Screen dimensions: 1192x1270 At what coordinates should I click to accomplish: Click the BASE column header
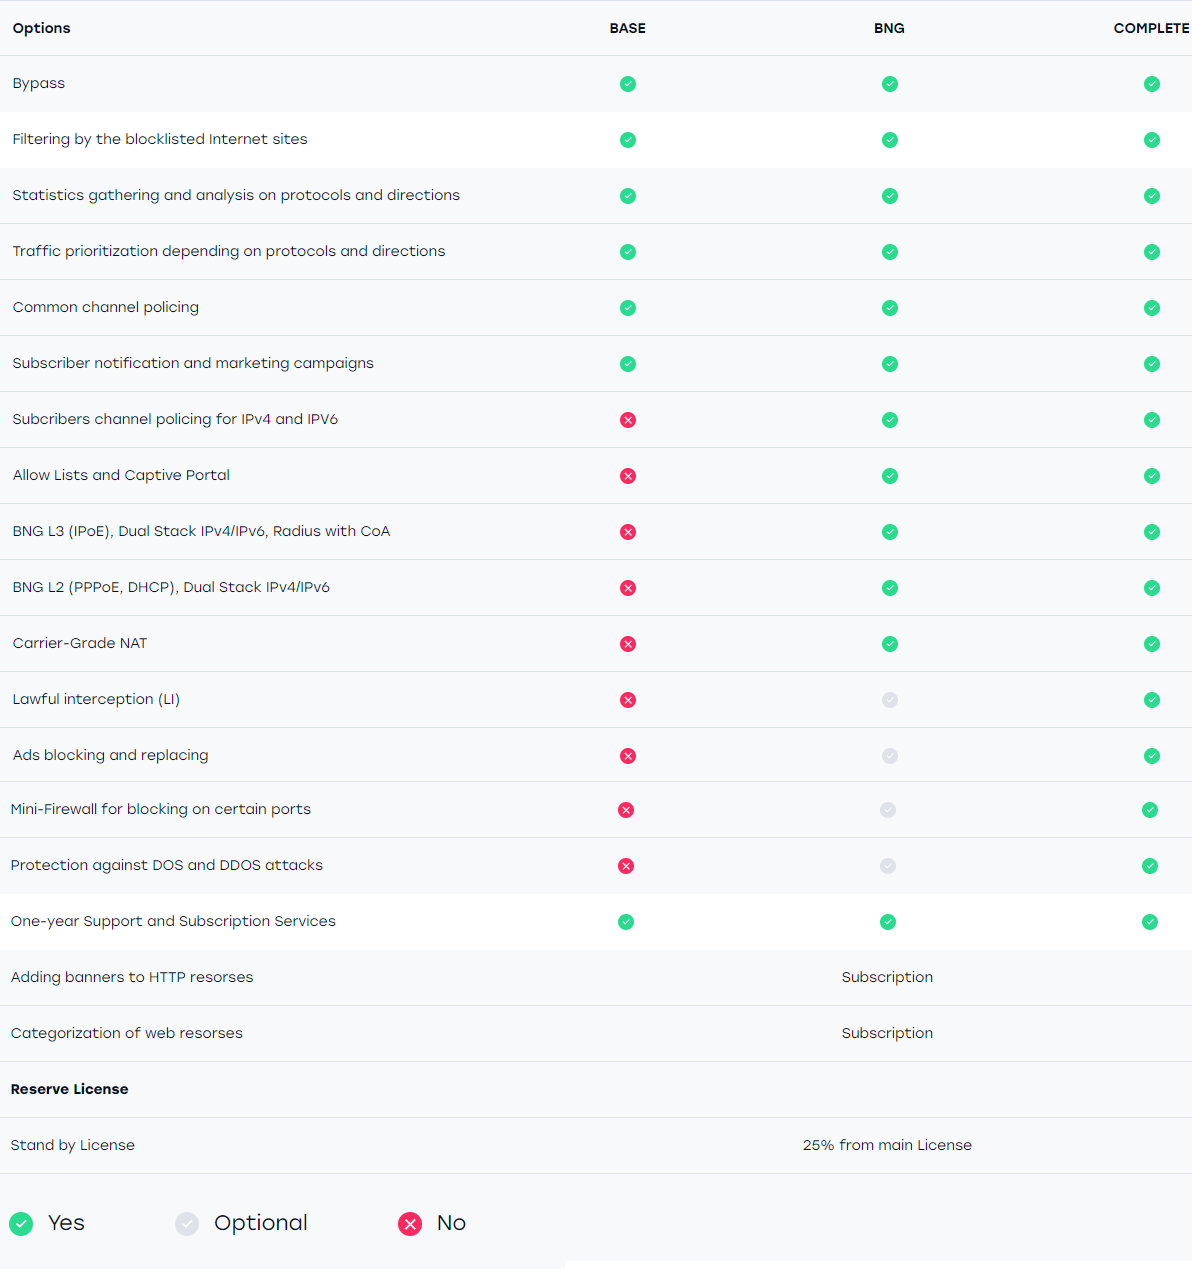pos(628,28)
